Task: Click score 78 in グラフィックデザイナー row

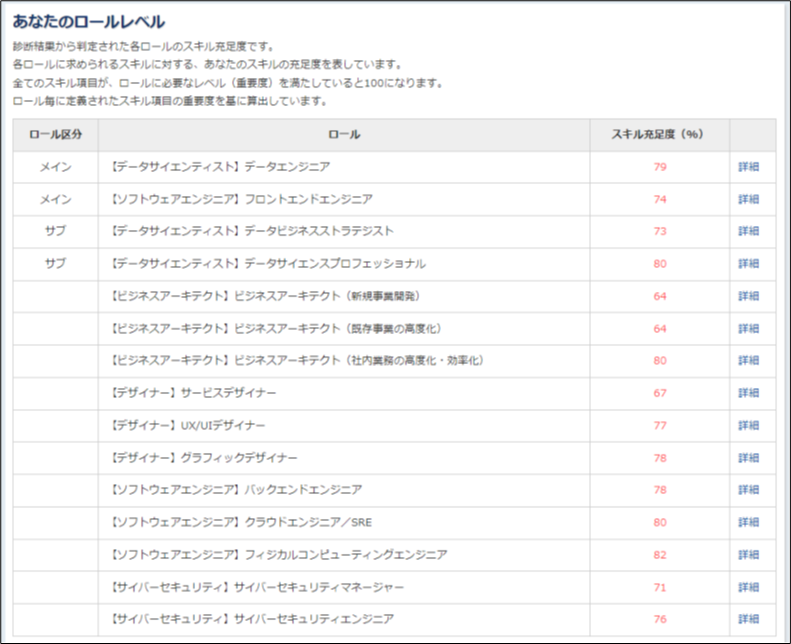Action: 660,458
